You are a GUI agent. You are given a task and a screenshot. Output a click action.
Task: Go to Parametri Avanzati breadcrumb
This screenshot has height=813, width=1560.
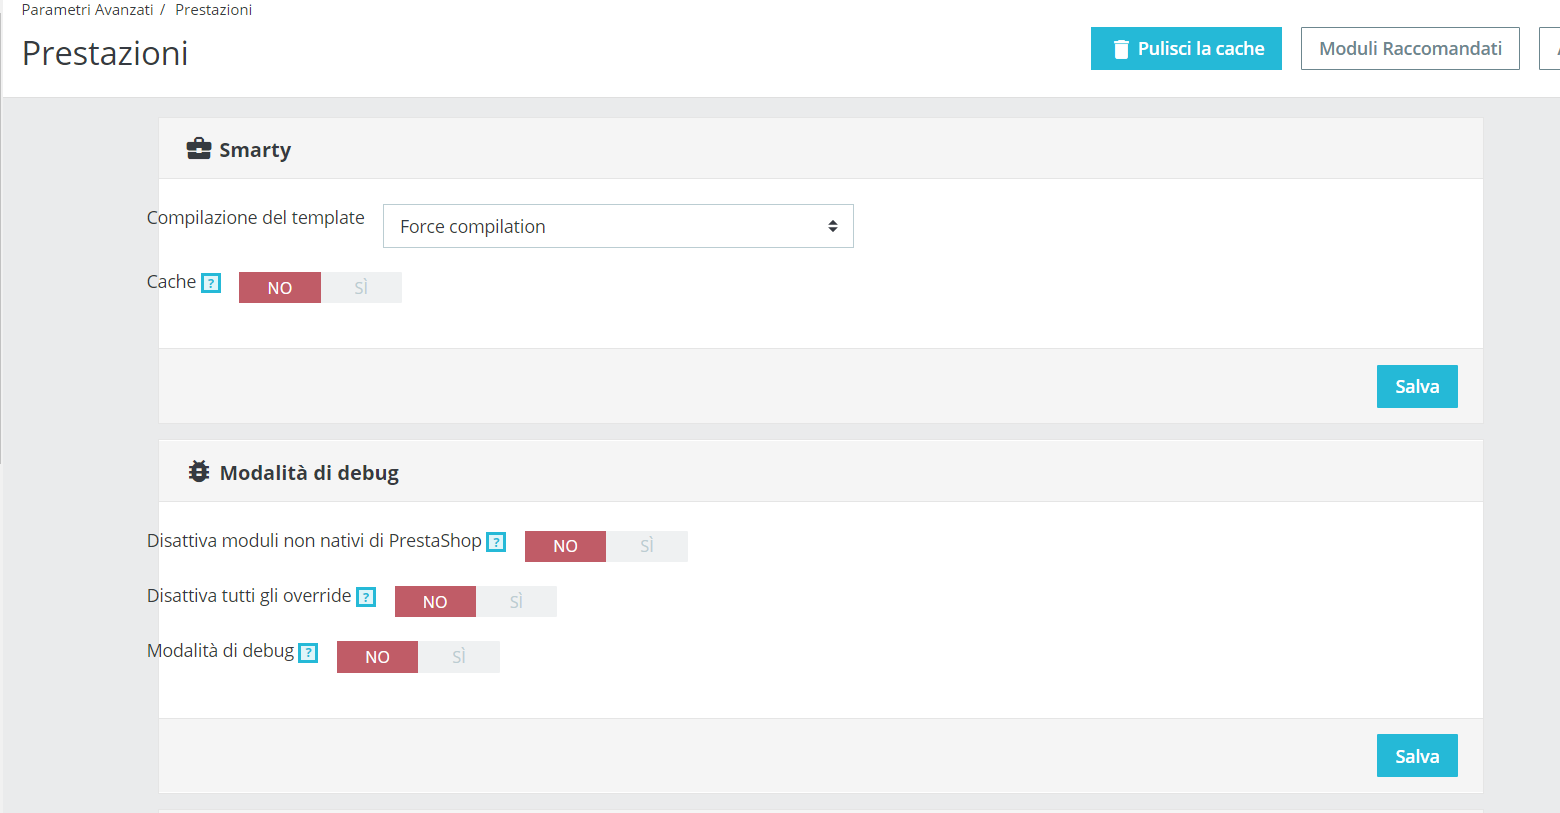[x=88, y=10]
